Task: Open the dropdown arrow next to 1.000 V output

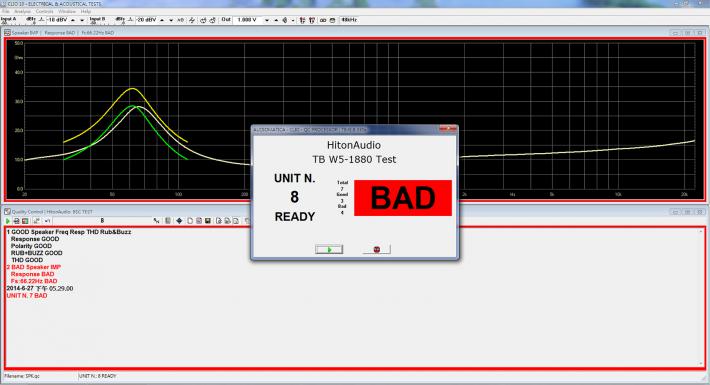Action: tap(267, 20)
